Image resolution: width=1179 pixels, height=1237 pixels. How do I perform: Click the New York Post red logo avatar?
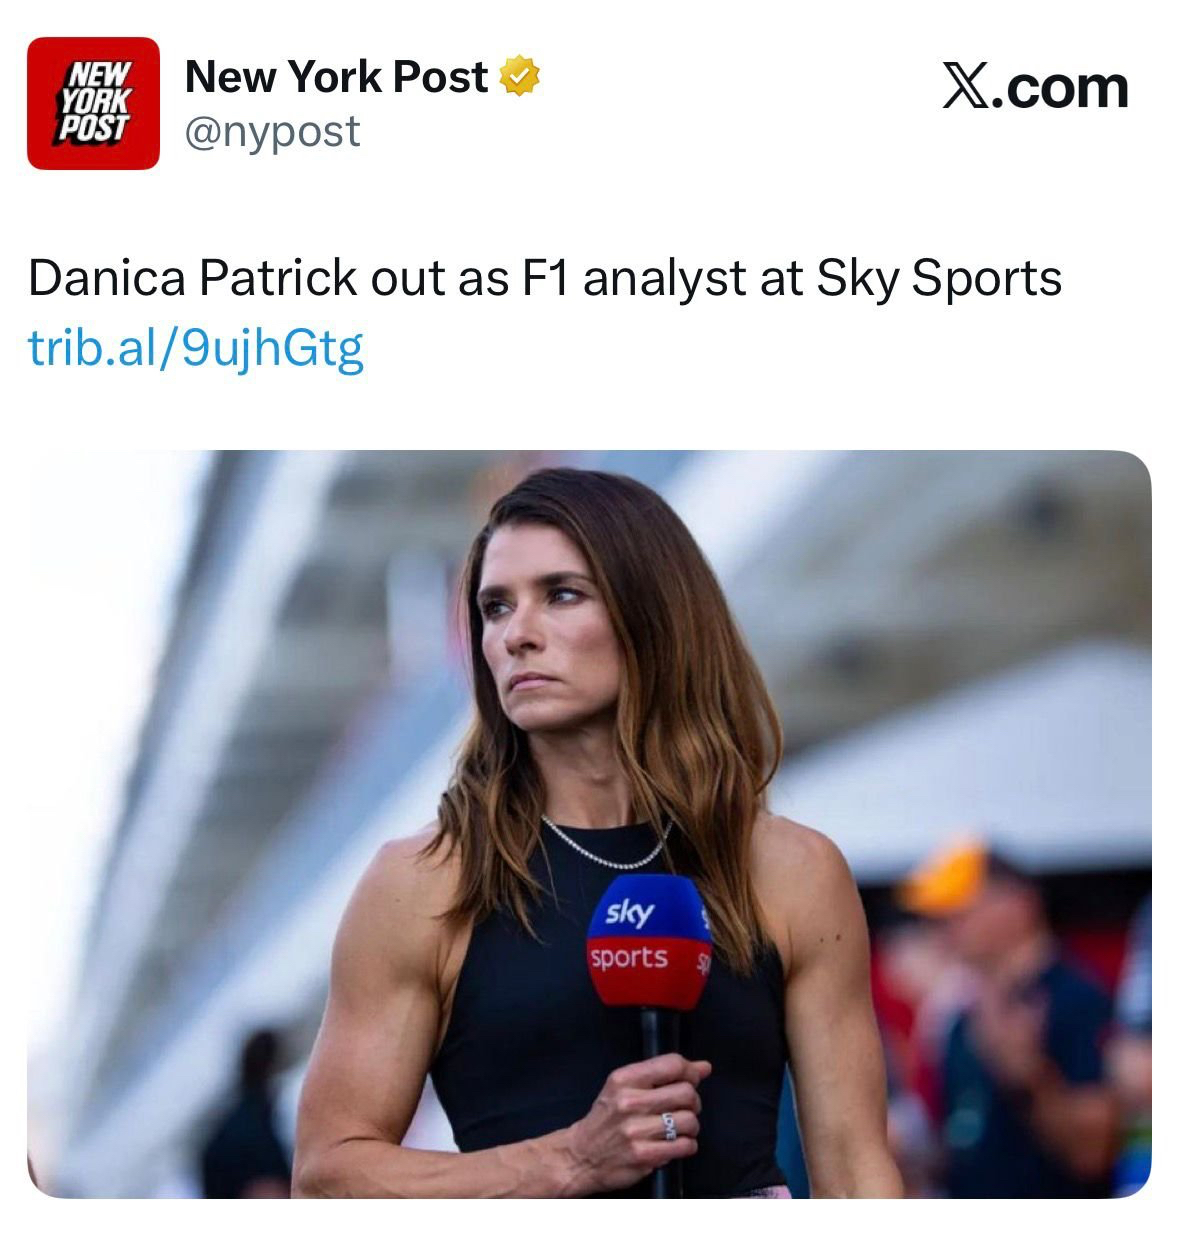click(93, 103)
